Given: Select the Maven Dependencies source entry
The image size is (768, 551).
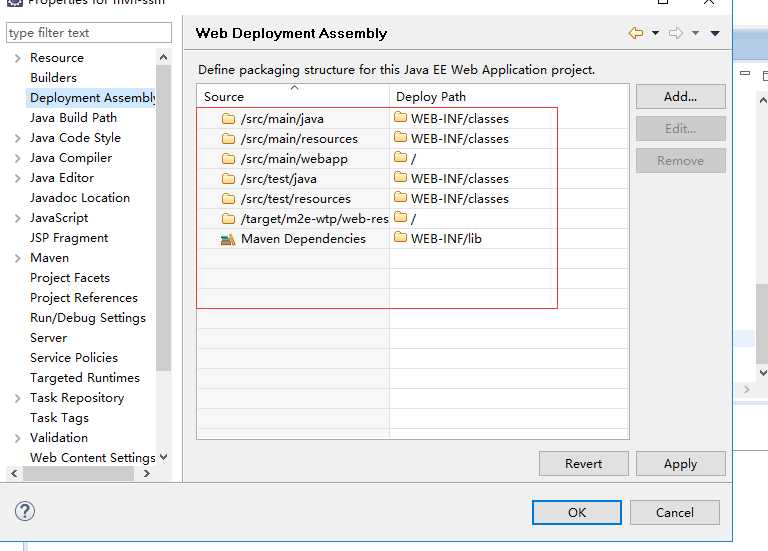Looking at the screenshot, I should coord(303,239).
